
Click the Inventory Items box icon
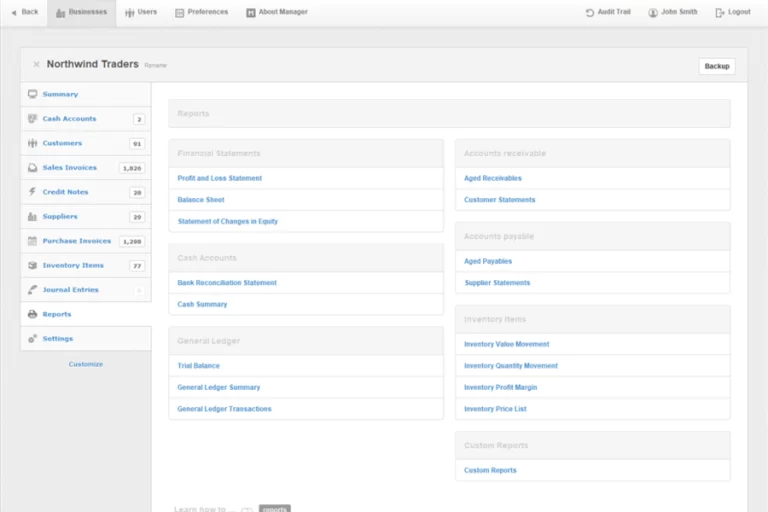point(32,265)
